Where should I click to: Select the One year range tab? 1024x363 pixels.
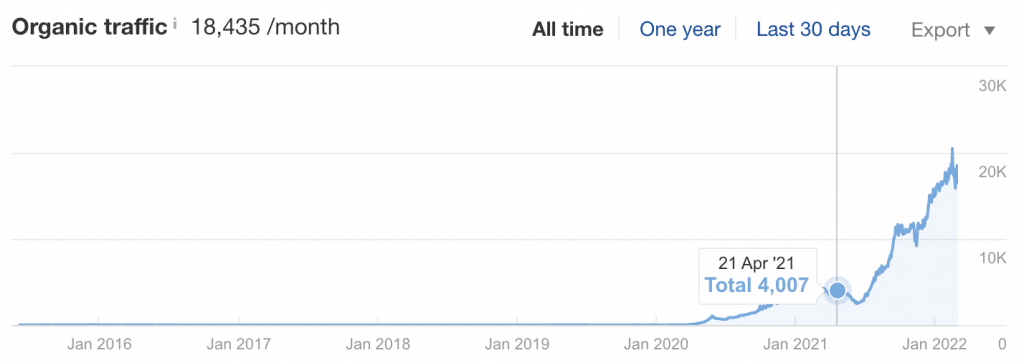tap(680, 29)
